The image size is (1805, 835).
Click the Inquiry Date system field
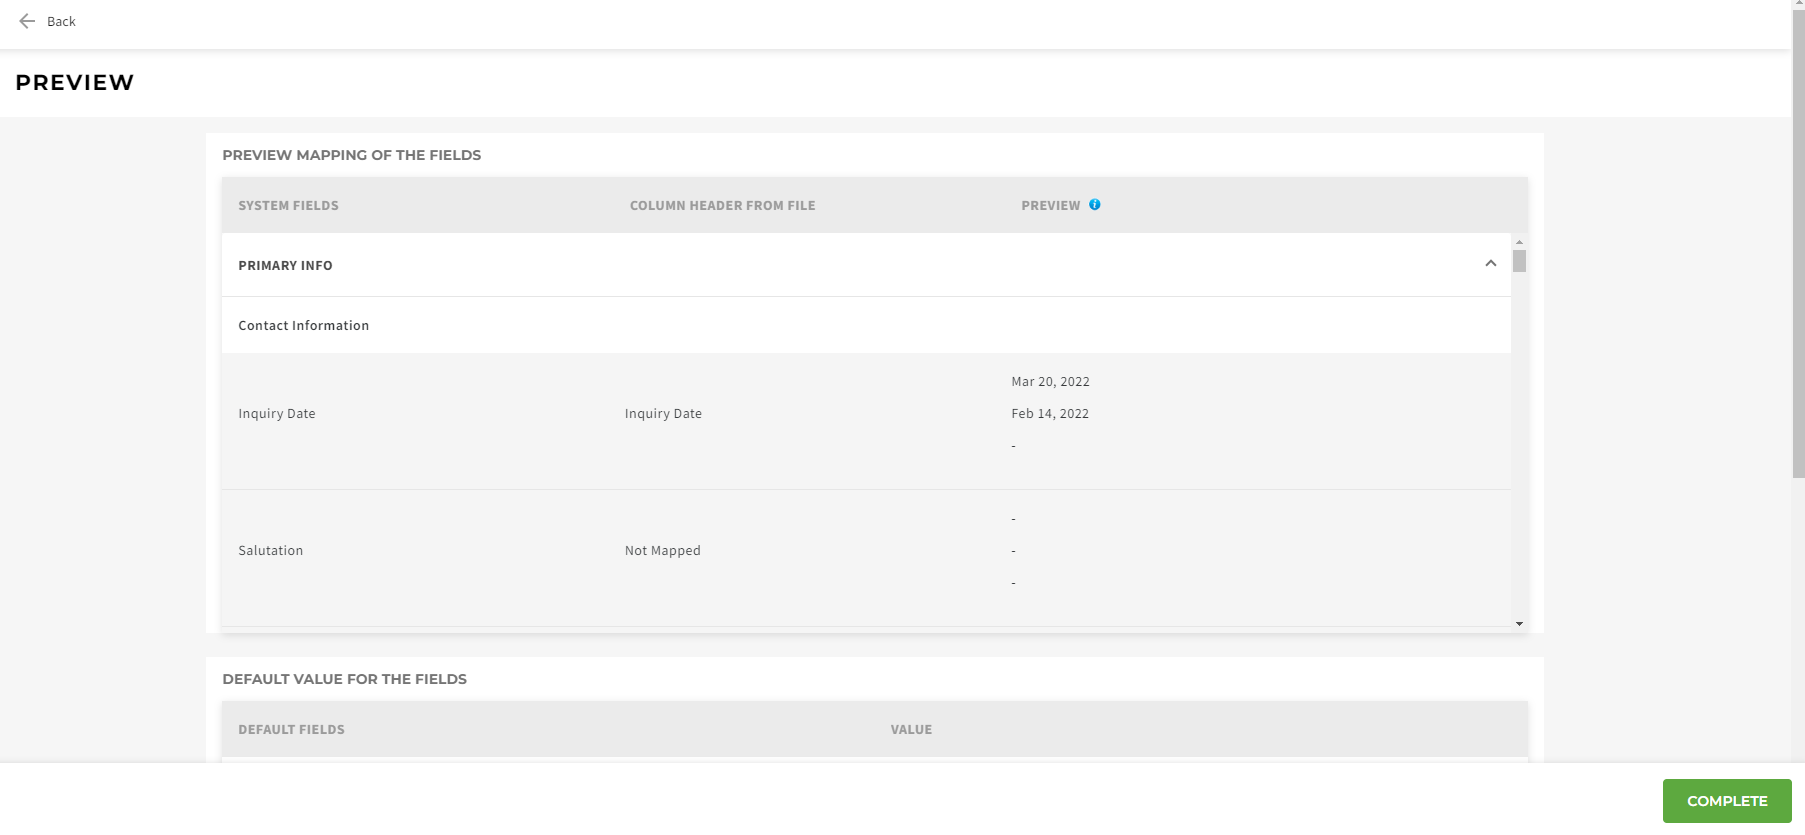coord(277,414)
